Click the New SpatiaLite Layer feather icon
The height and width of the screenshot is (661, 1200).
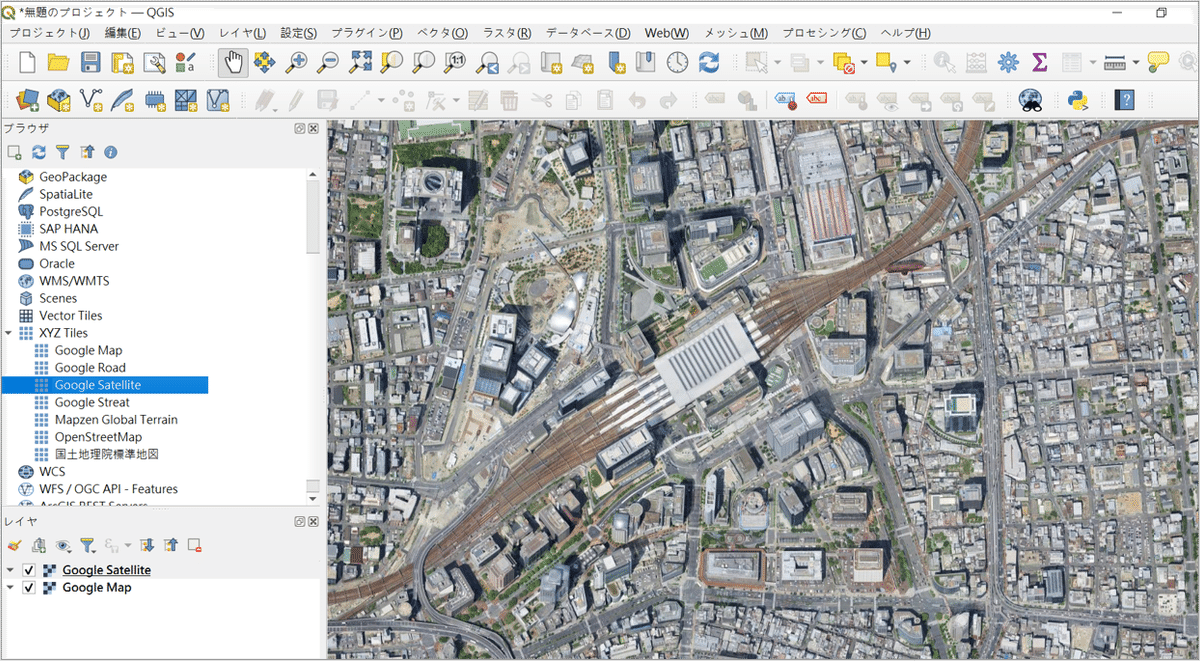122,99
